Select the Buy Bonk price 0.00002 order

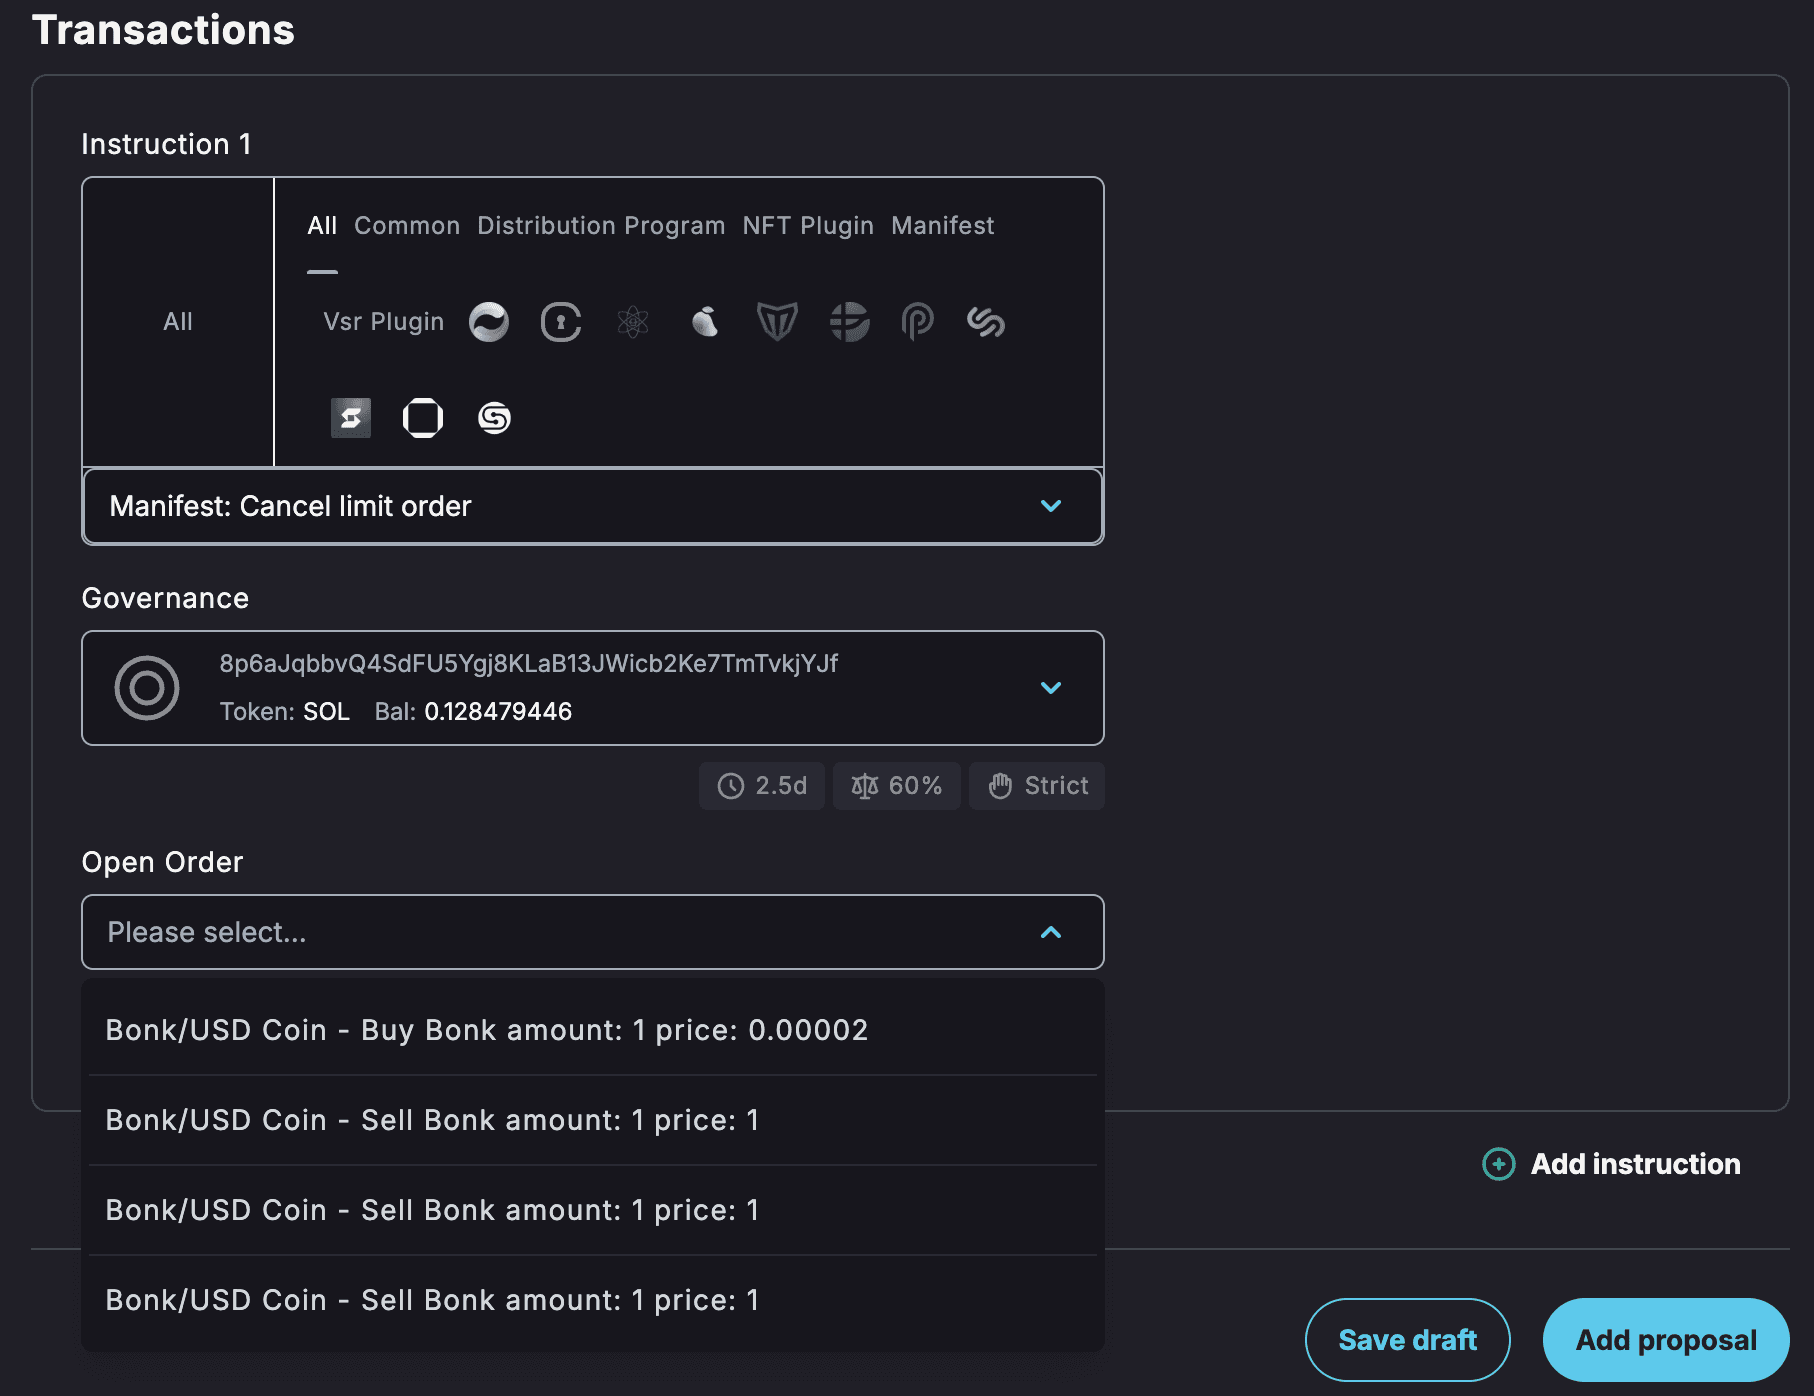click(x=487, y=1030)
